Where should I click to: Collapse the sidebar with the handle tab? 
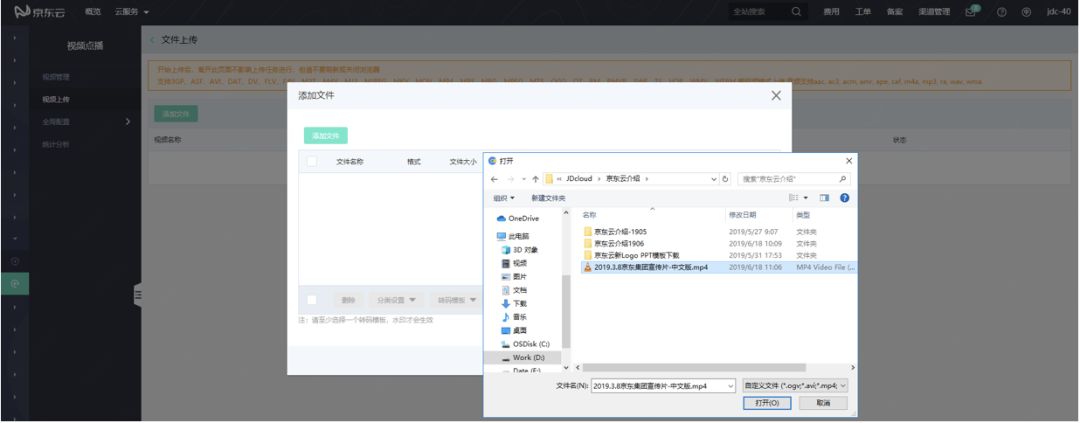[138, 295]
